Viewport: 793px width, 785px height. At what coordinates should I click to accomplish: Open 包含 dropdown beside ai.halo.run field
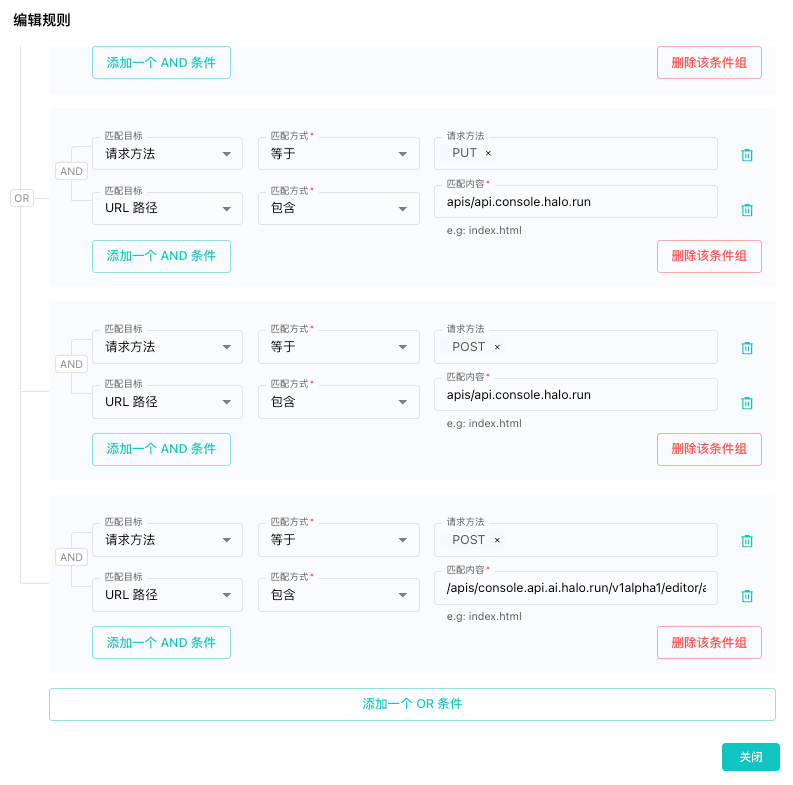point(339,595)
